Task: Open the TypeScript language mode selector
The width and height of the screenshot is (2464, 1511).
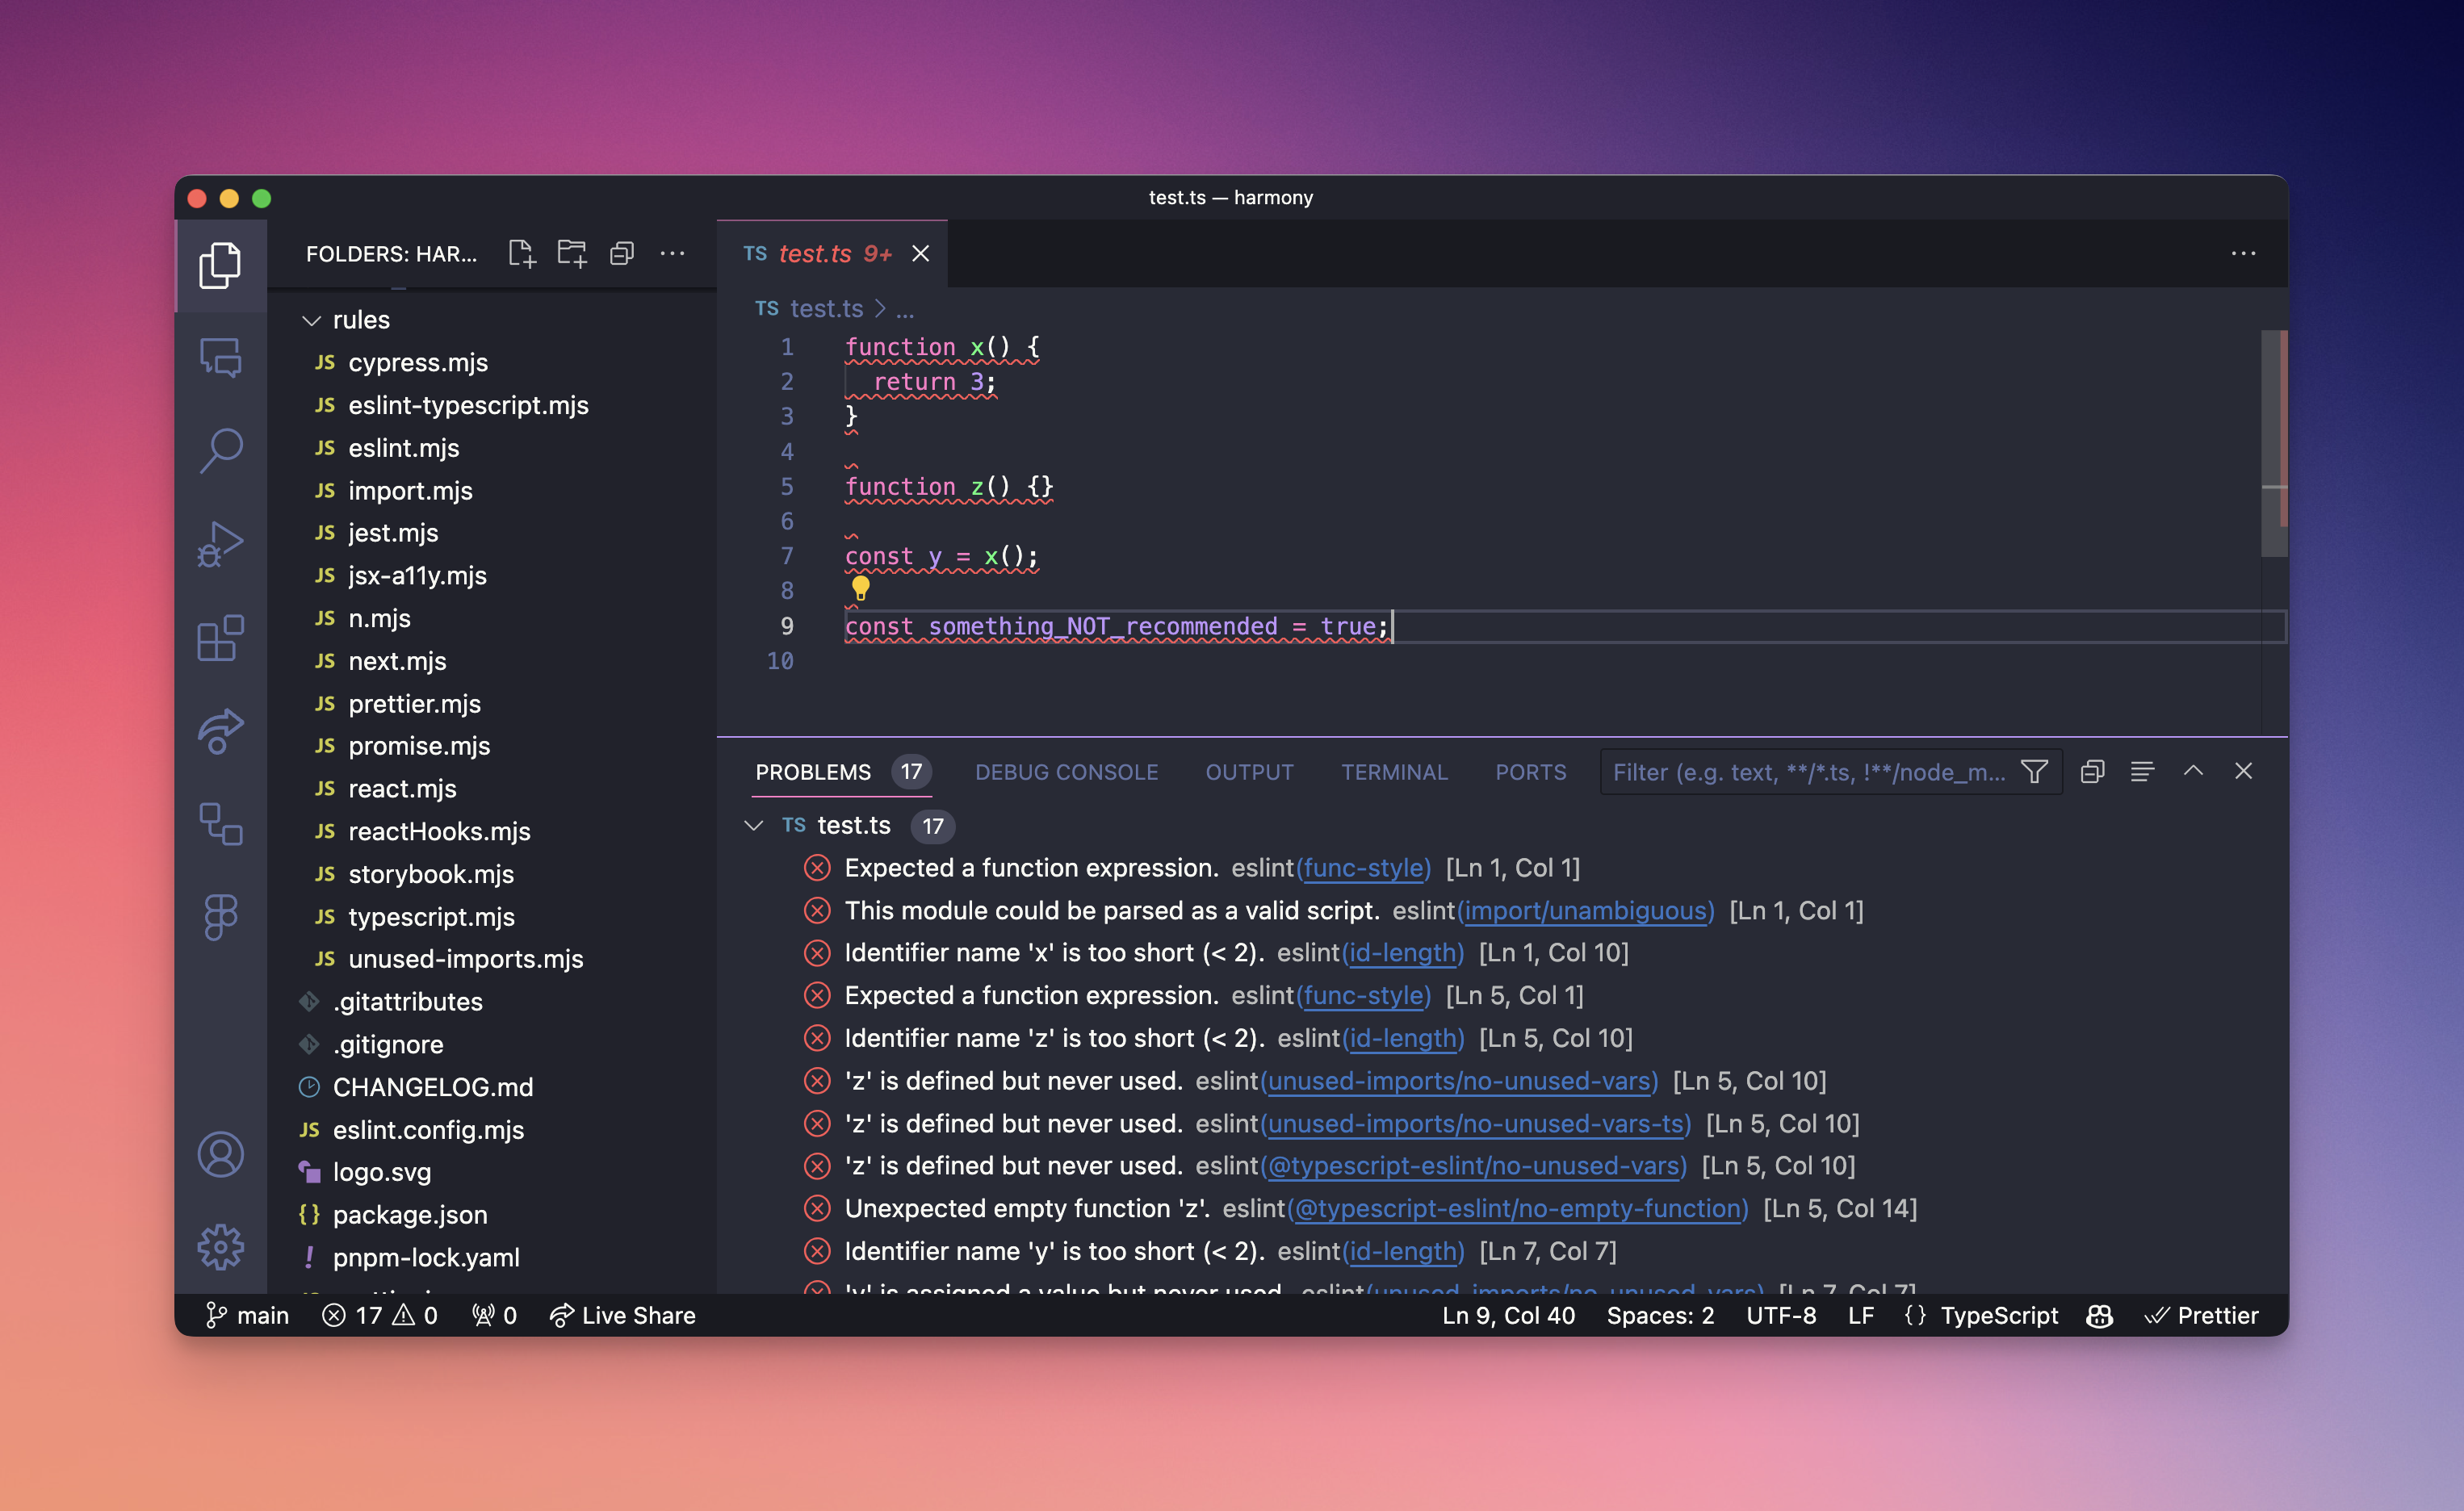Action: coord(1998,1316)
